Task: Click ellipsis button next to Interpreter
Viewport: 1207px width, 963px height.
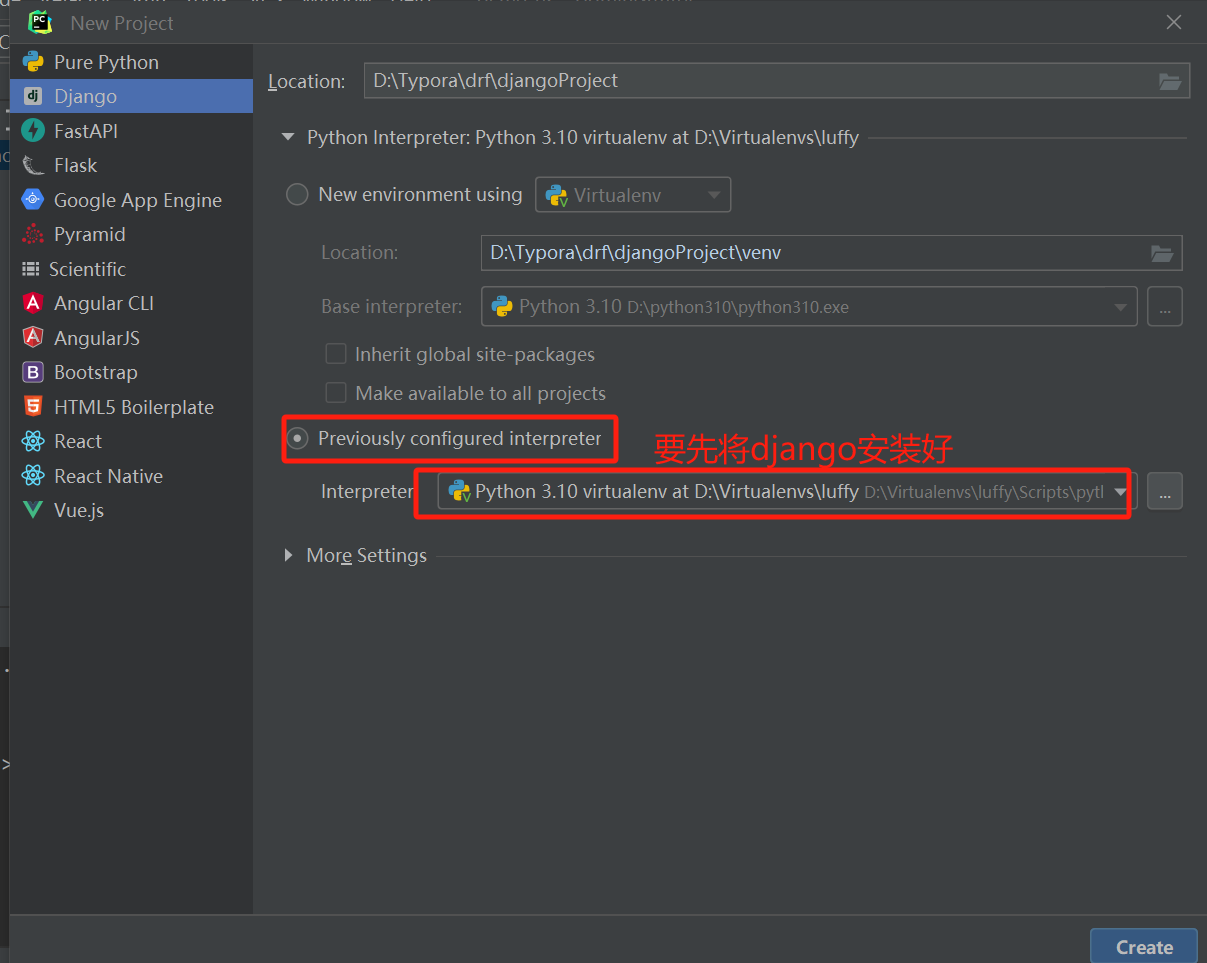Action: click(1165, 491)
